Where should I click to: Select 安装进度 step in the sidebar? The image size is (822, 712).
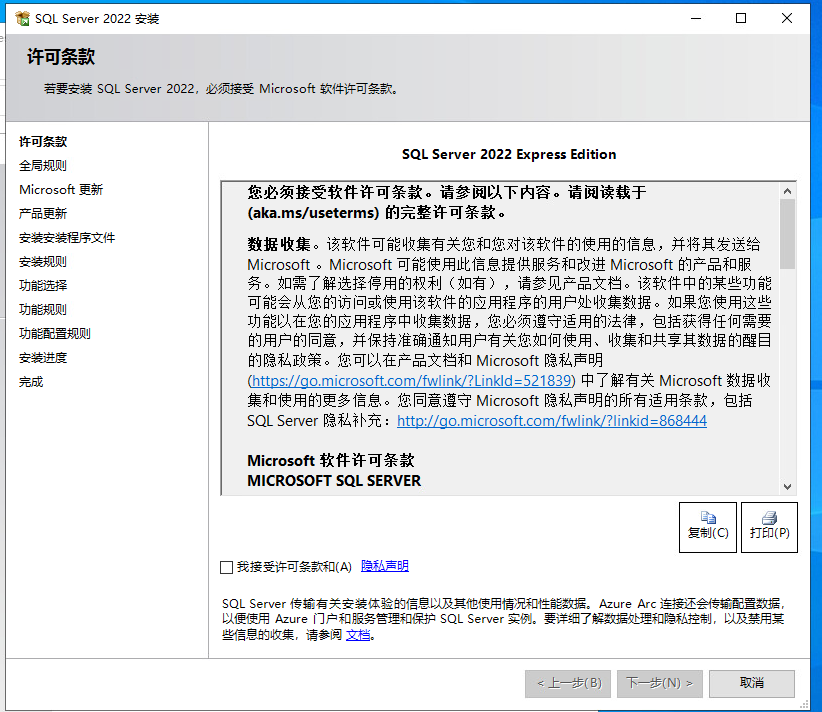click(x=43, y=358)
